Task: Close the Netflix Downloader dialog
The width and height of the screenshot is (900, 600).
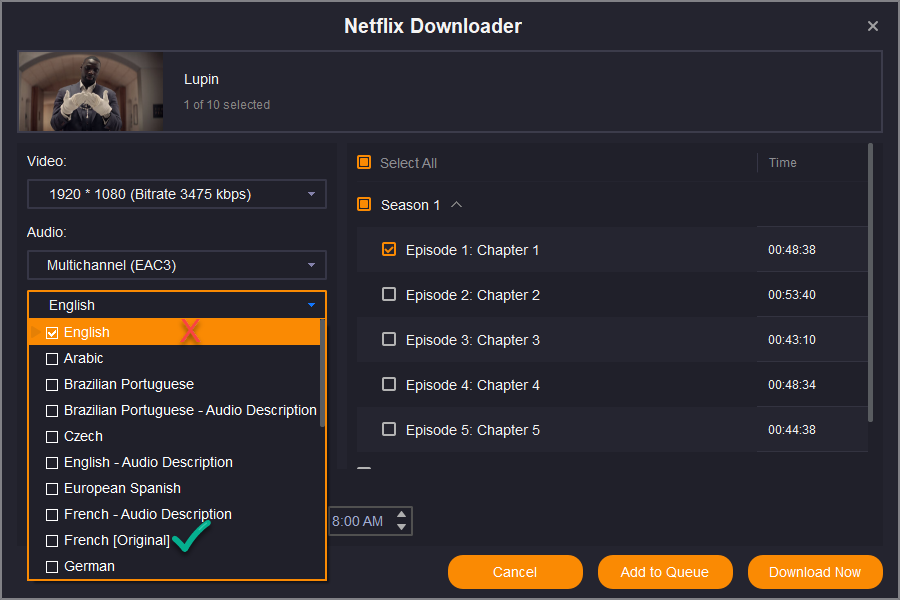Action: pos(872,26)
